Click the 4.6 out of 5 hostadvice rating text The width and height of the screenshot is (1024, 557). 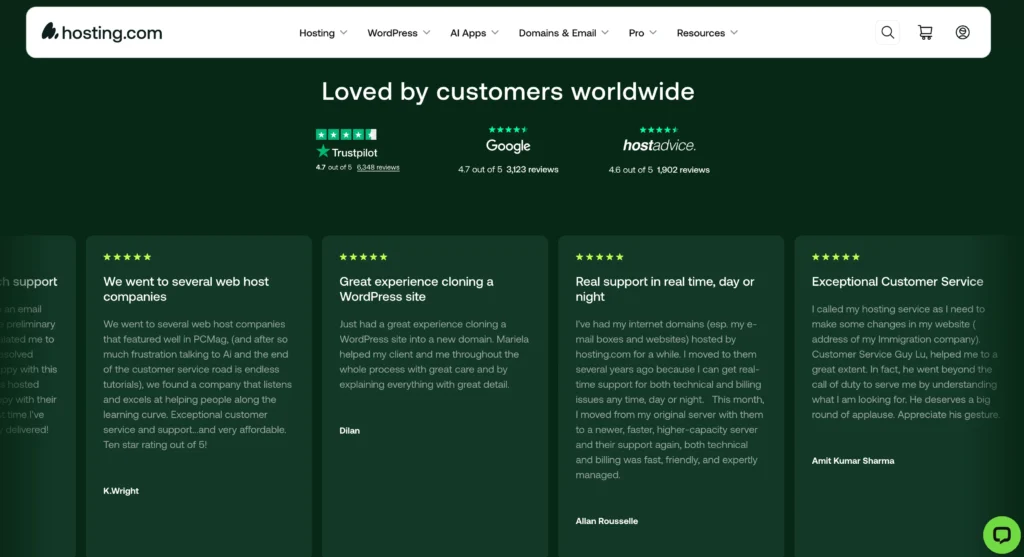(631, 170)
